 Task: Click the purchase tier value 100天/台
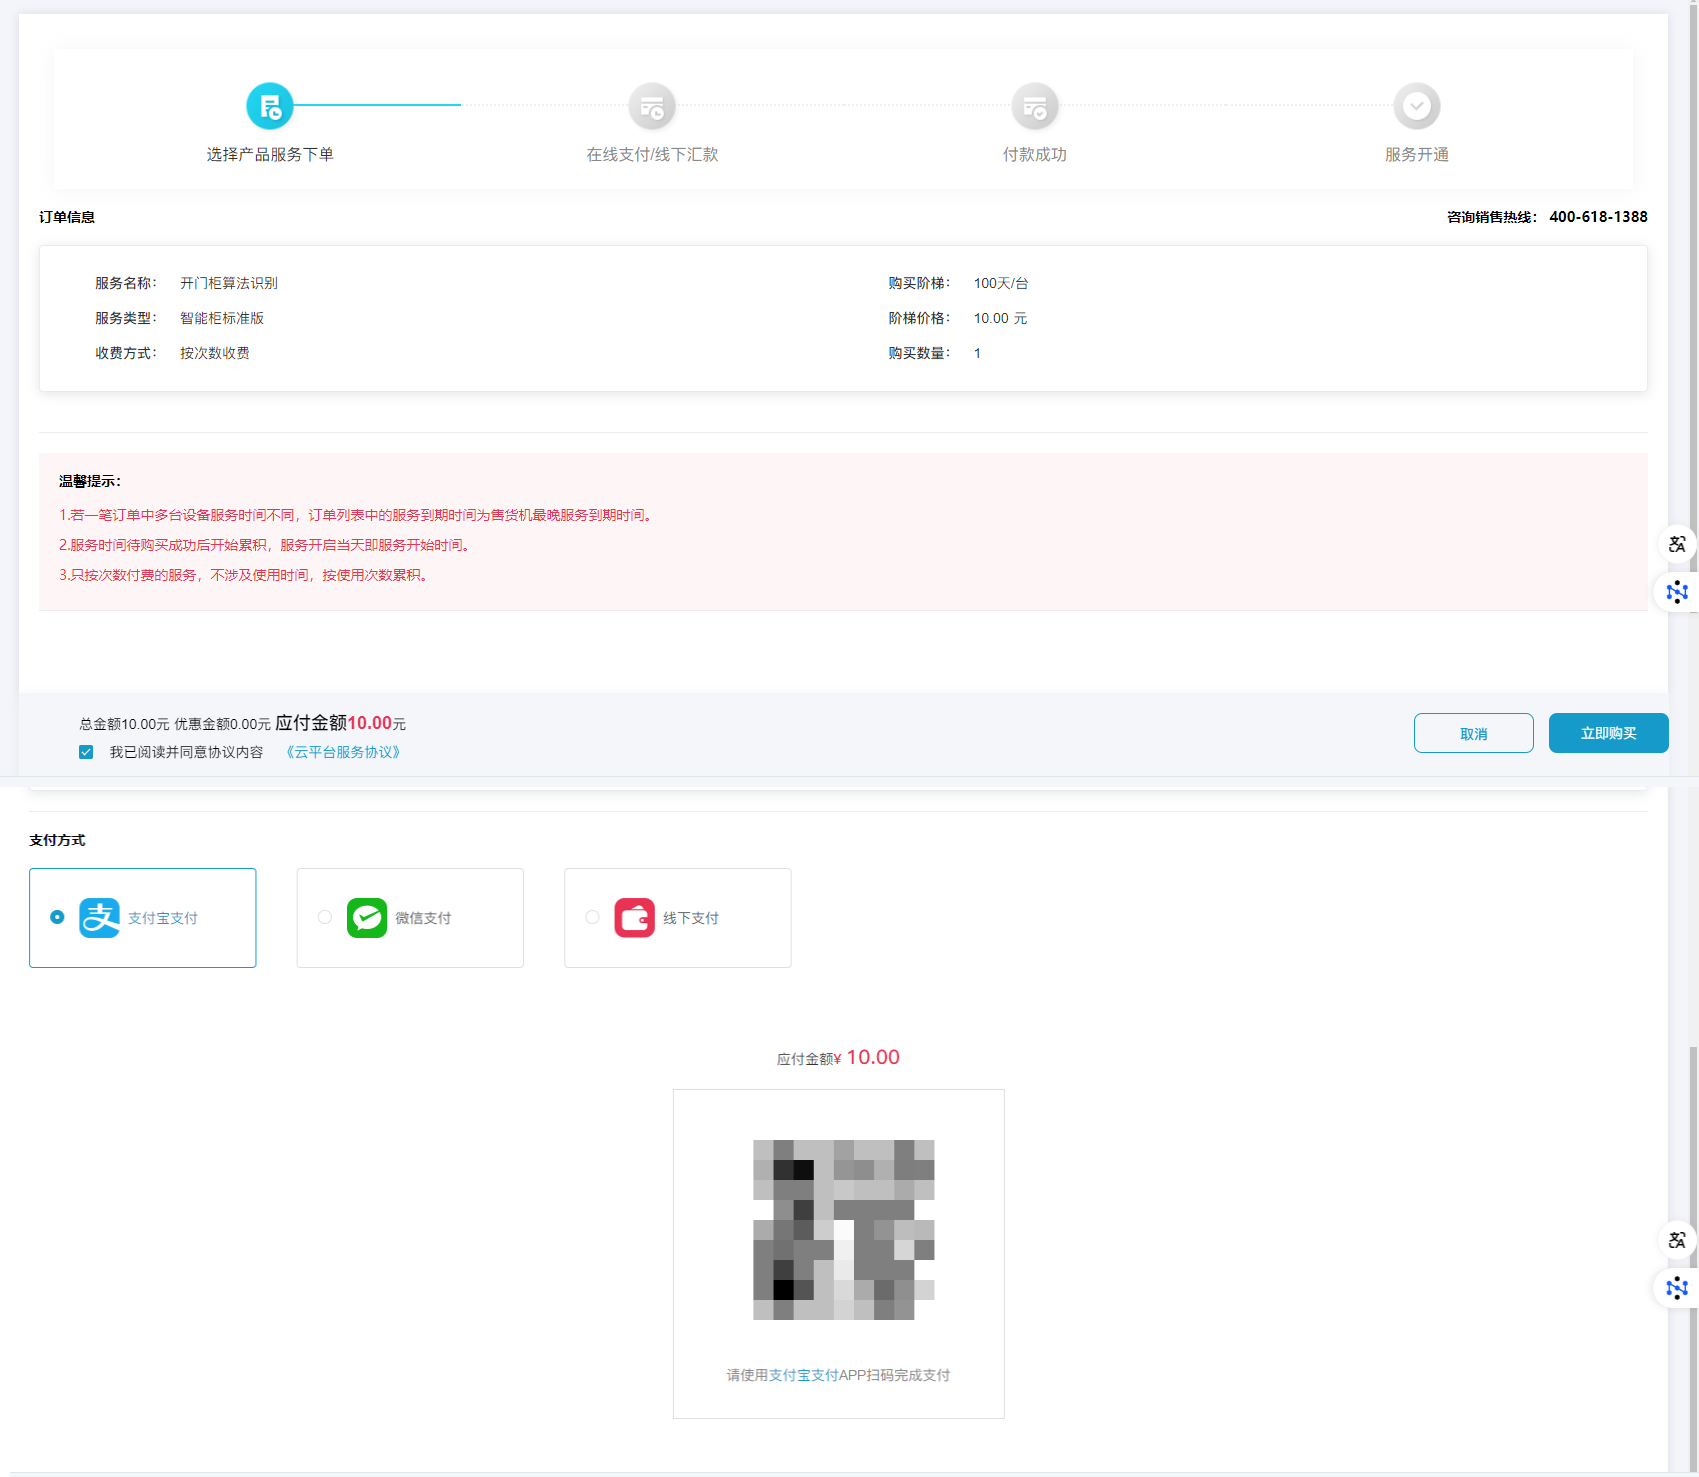click(x=1001, y=283)
